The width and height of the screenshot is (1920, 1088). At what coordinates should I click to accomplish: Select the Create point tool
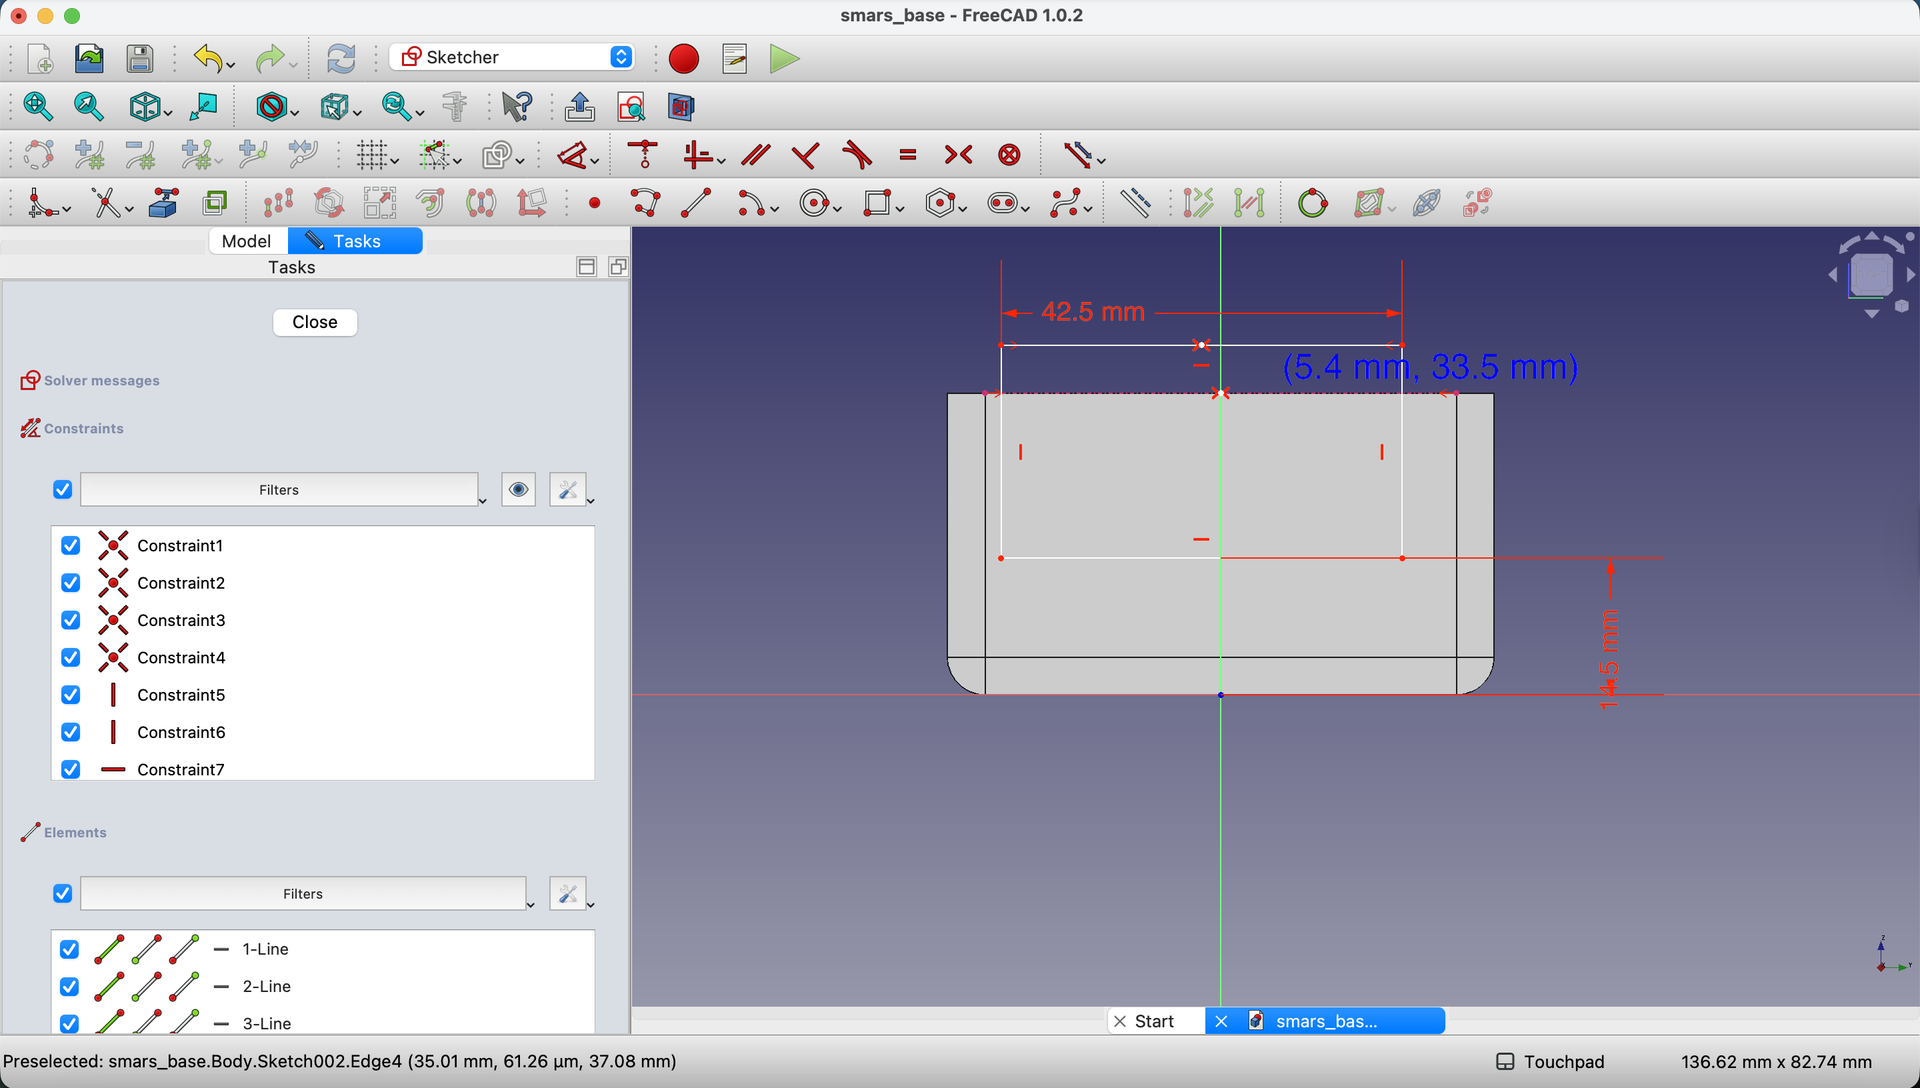(594, 203)
